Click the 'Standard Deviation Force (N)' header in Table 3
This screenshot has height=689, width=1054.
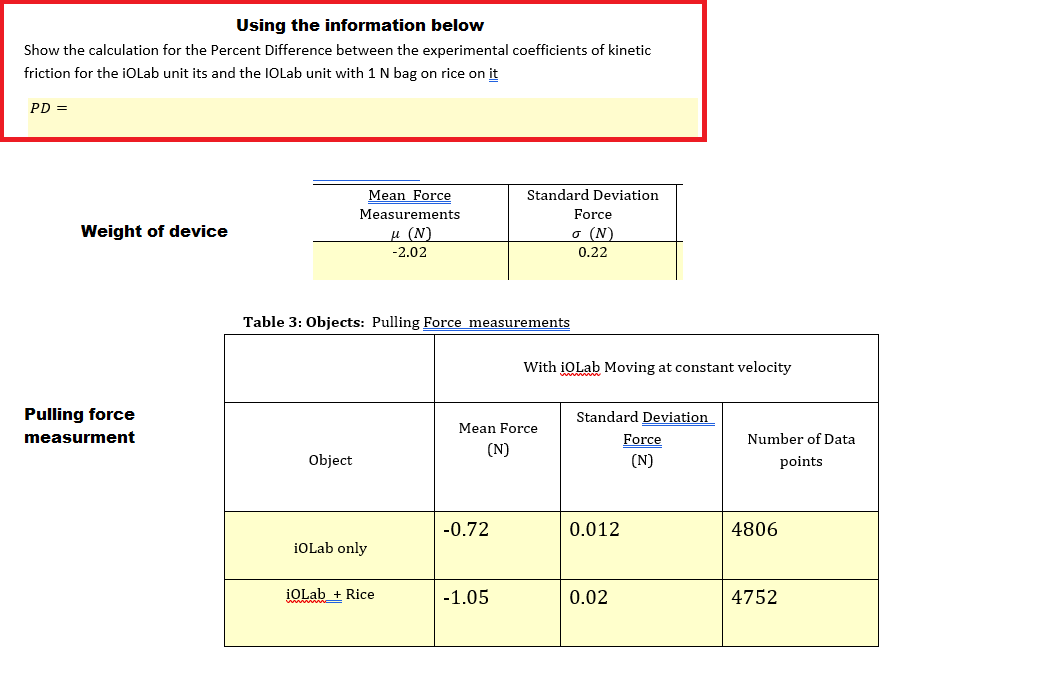coord(642,438)
